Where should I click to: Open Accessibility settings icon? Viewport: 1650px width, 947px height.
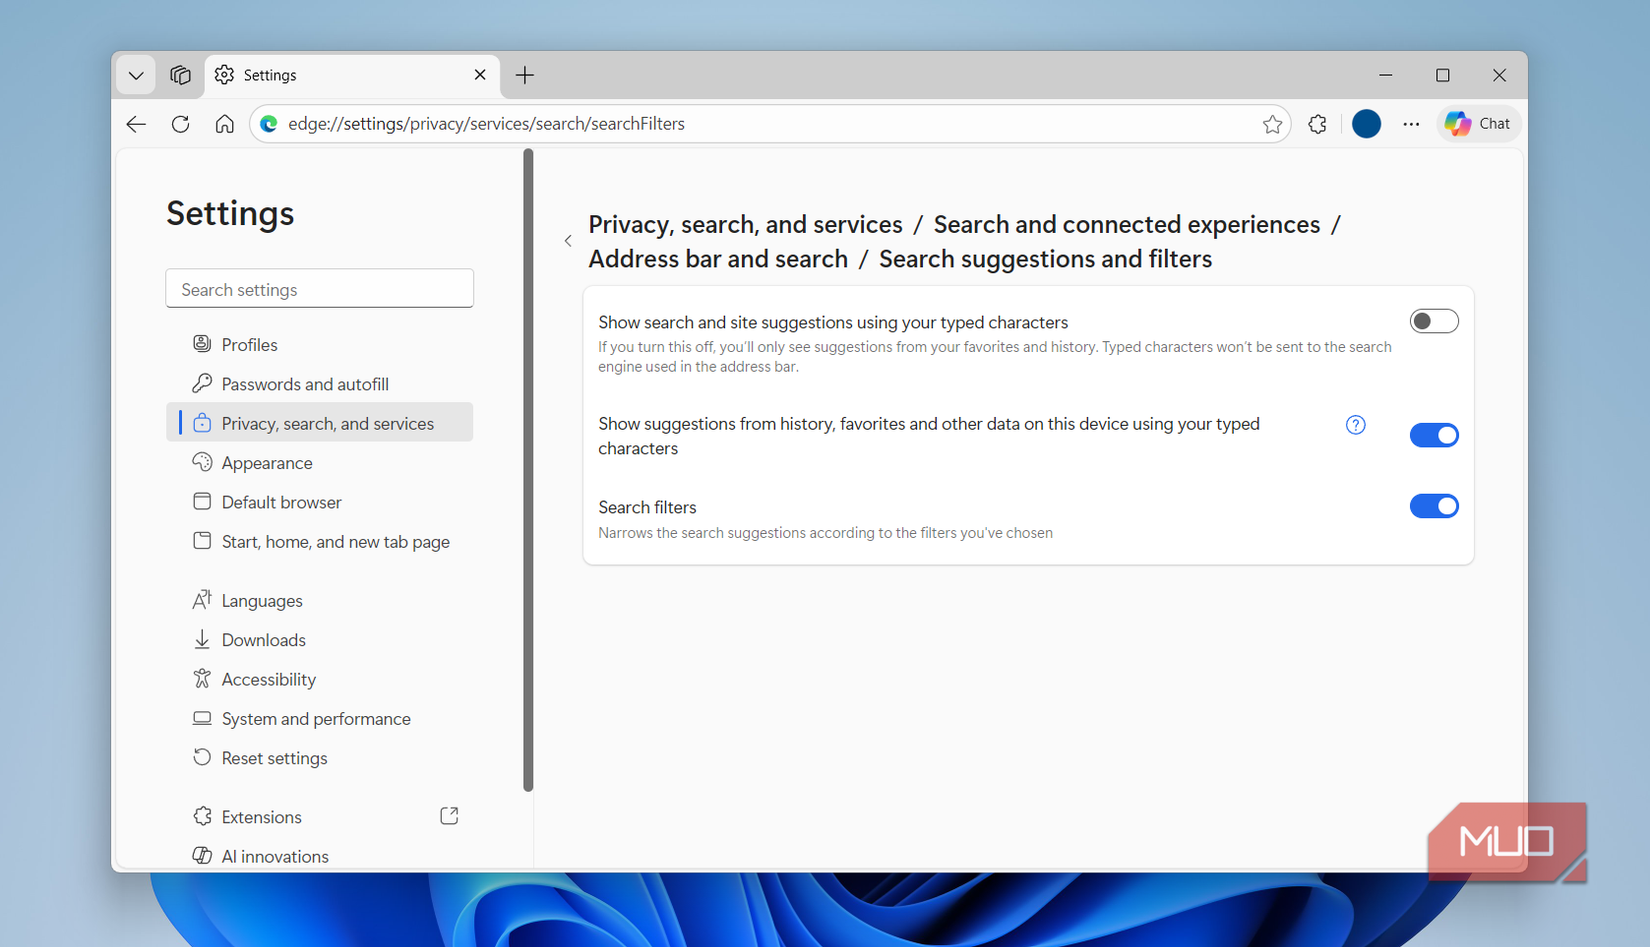203,679
